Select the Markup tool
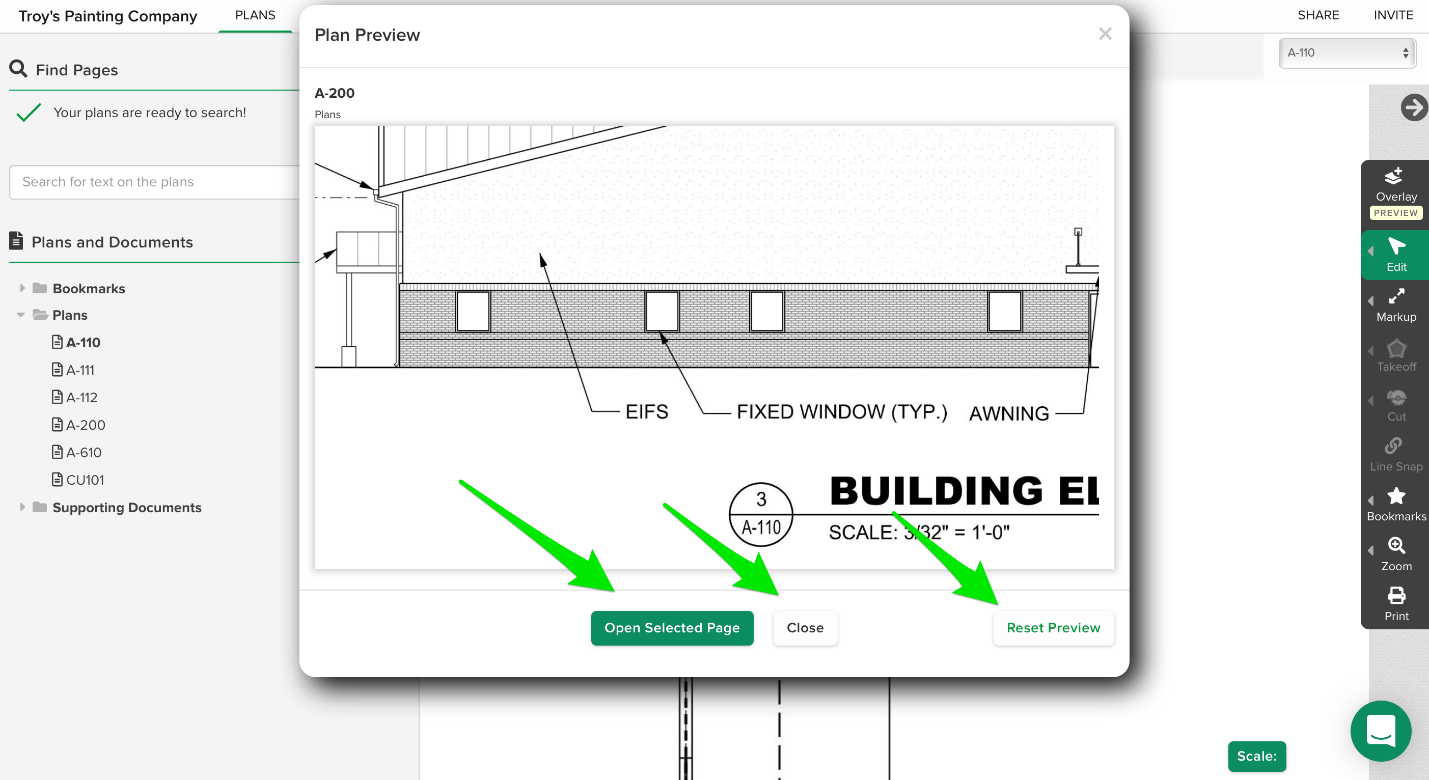This screenshot has height=780, width=1429. click(1396, 305)
